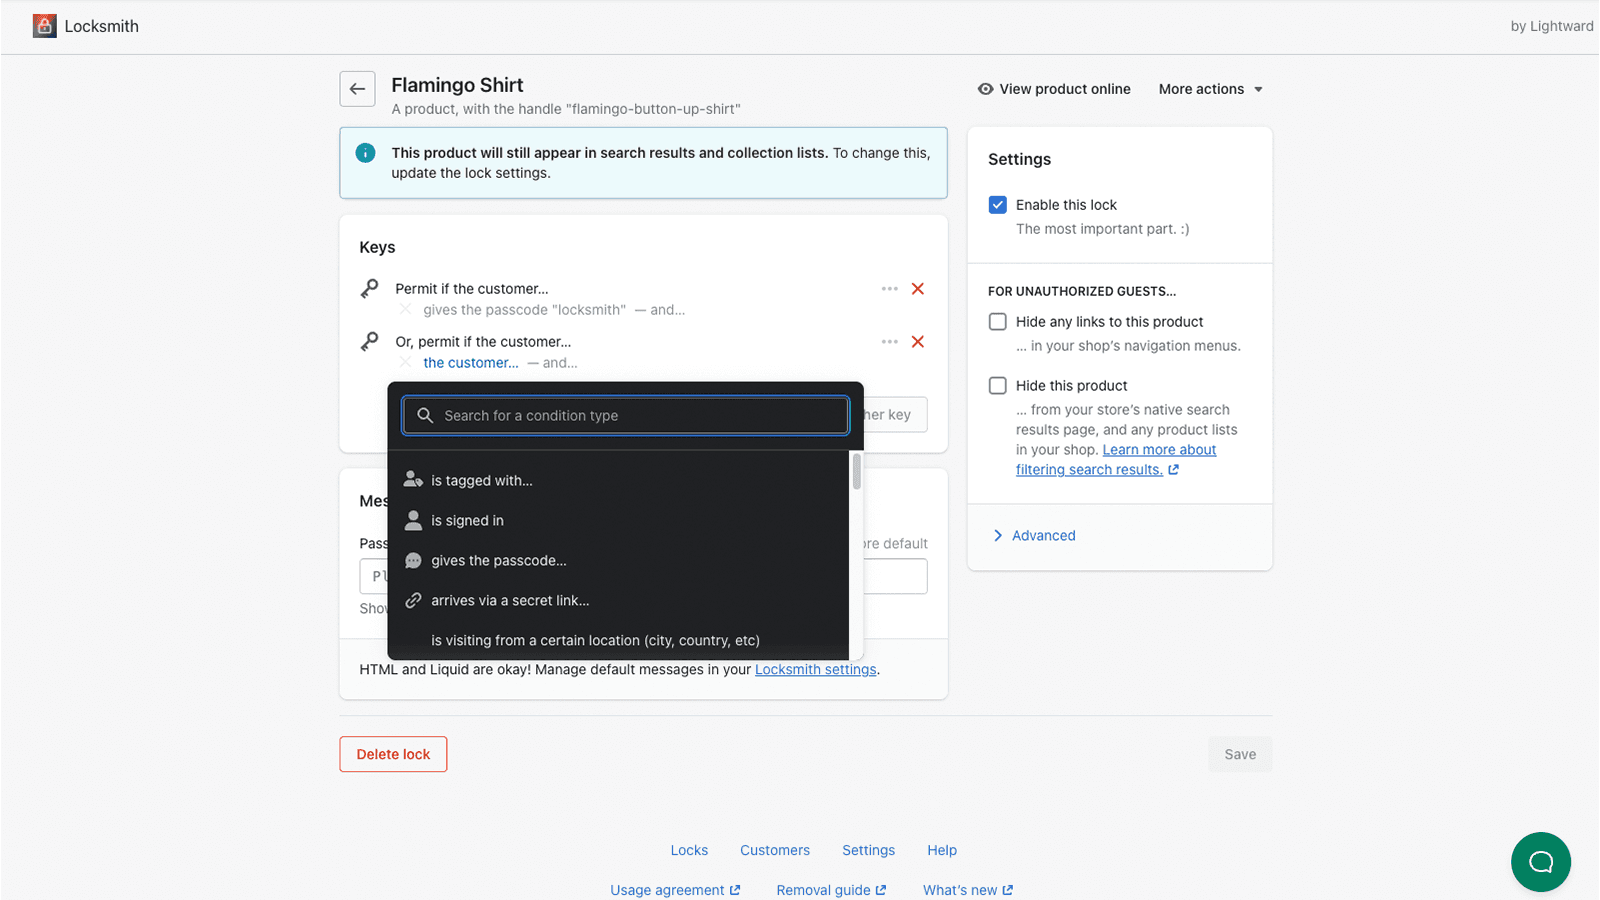Viewport: 1600px width, 900px height.
Task: Click the search magnifier in the condition search
Action: point(425,415)
